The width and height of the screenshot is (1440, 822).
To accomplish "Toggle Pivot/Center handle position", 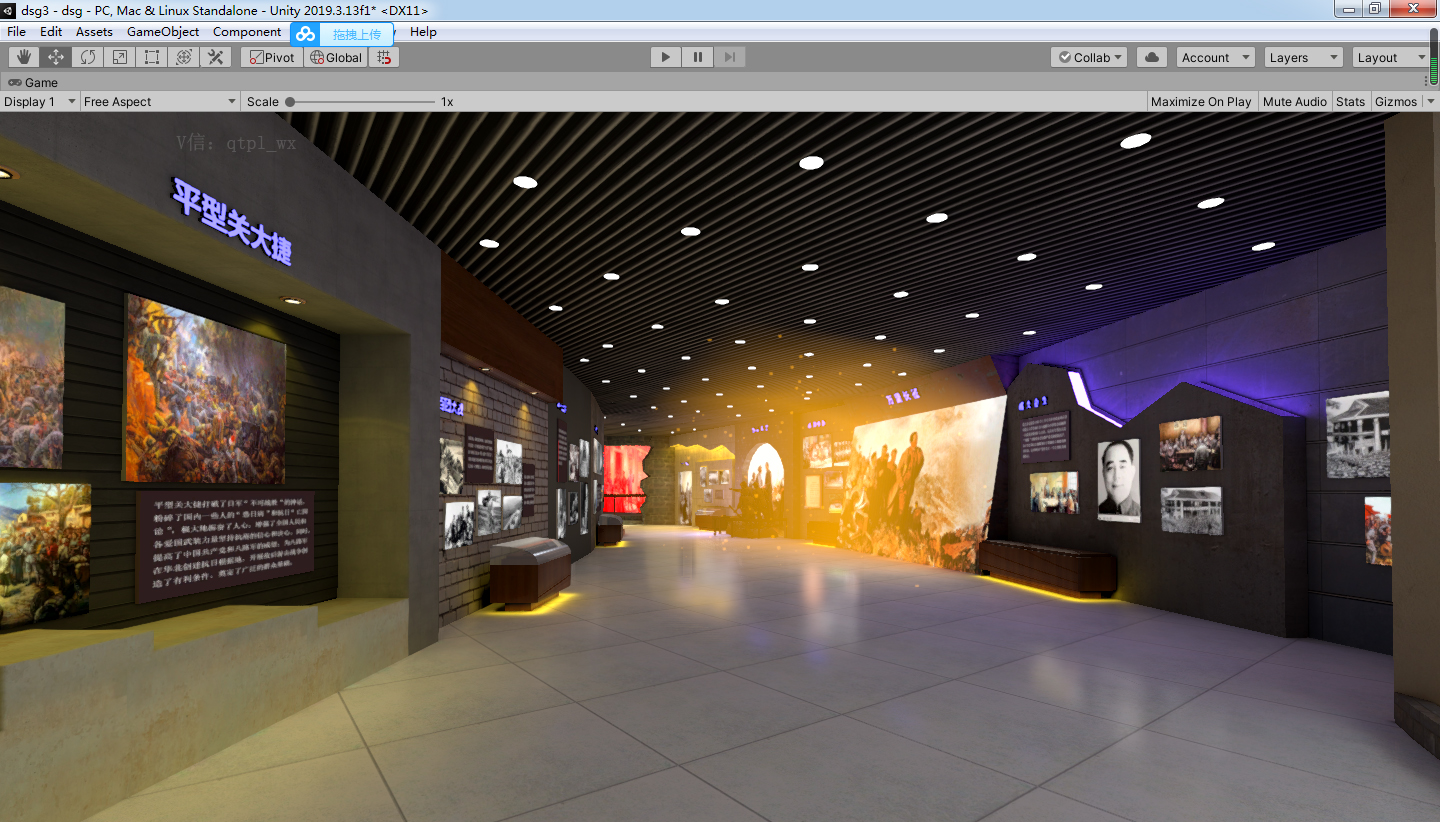I will pyautogui.click(x=272, y=57).
